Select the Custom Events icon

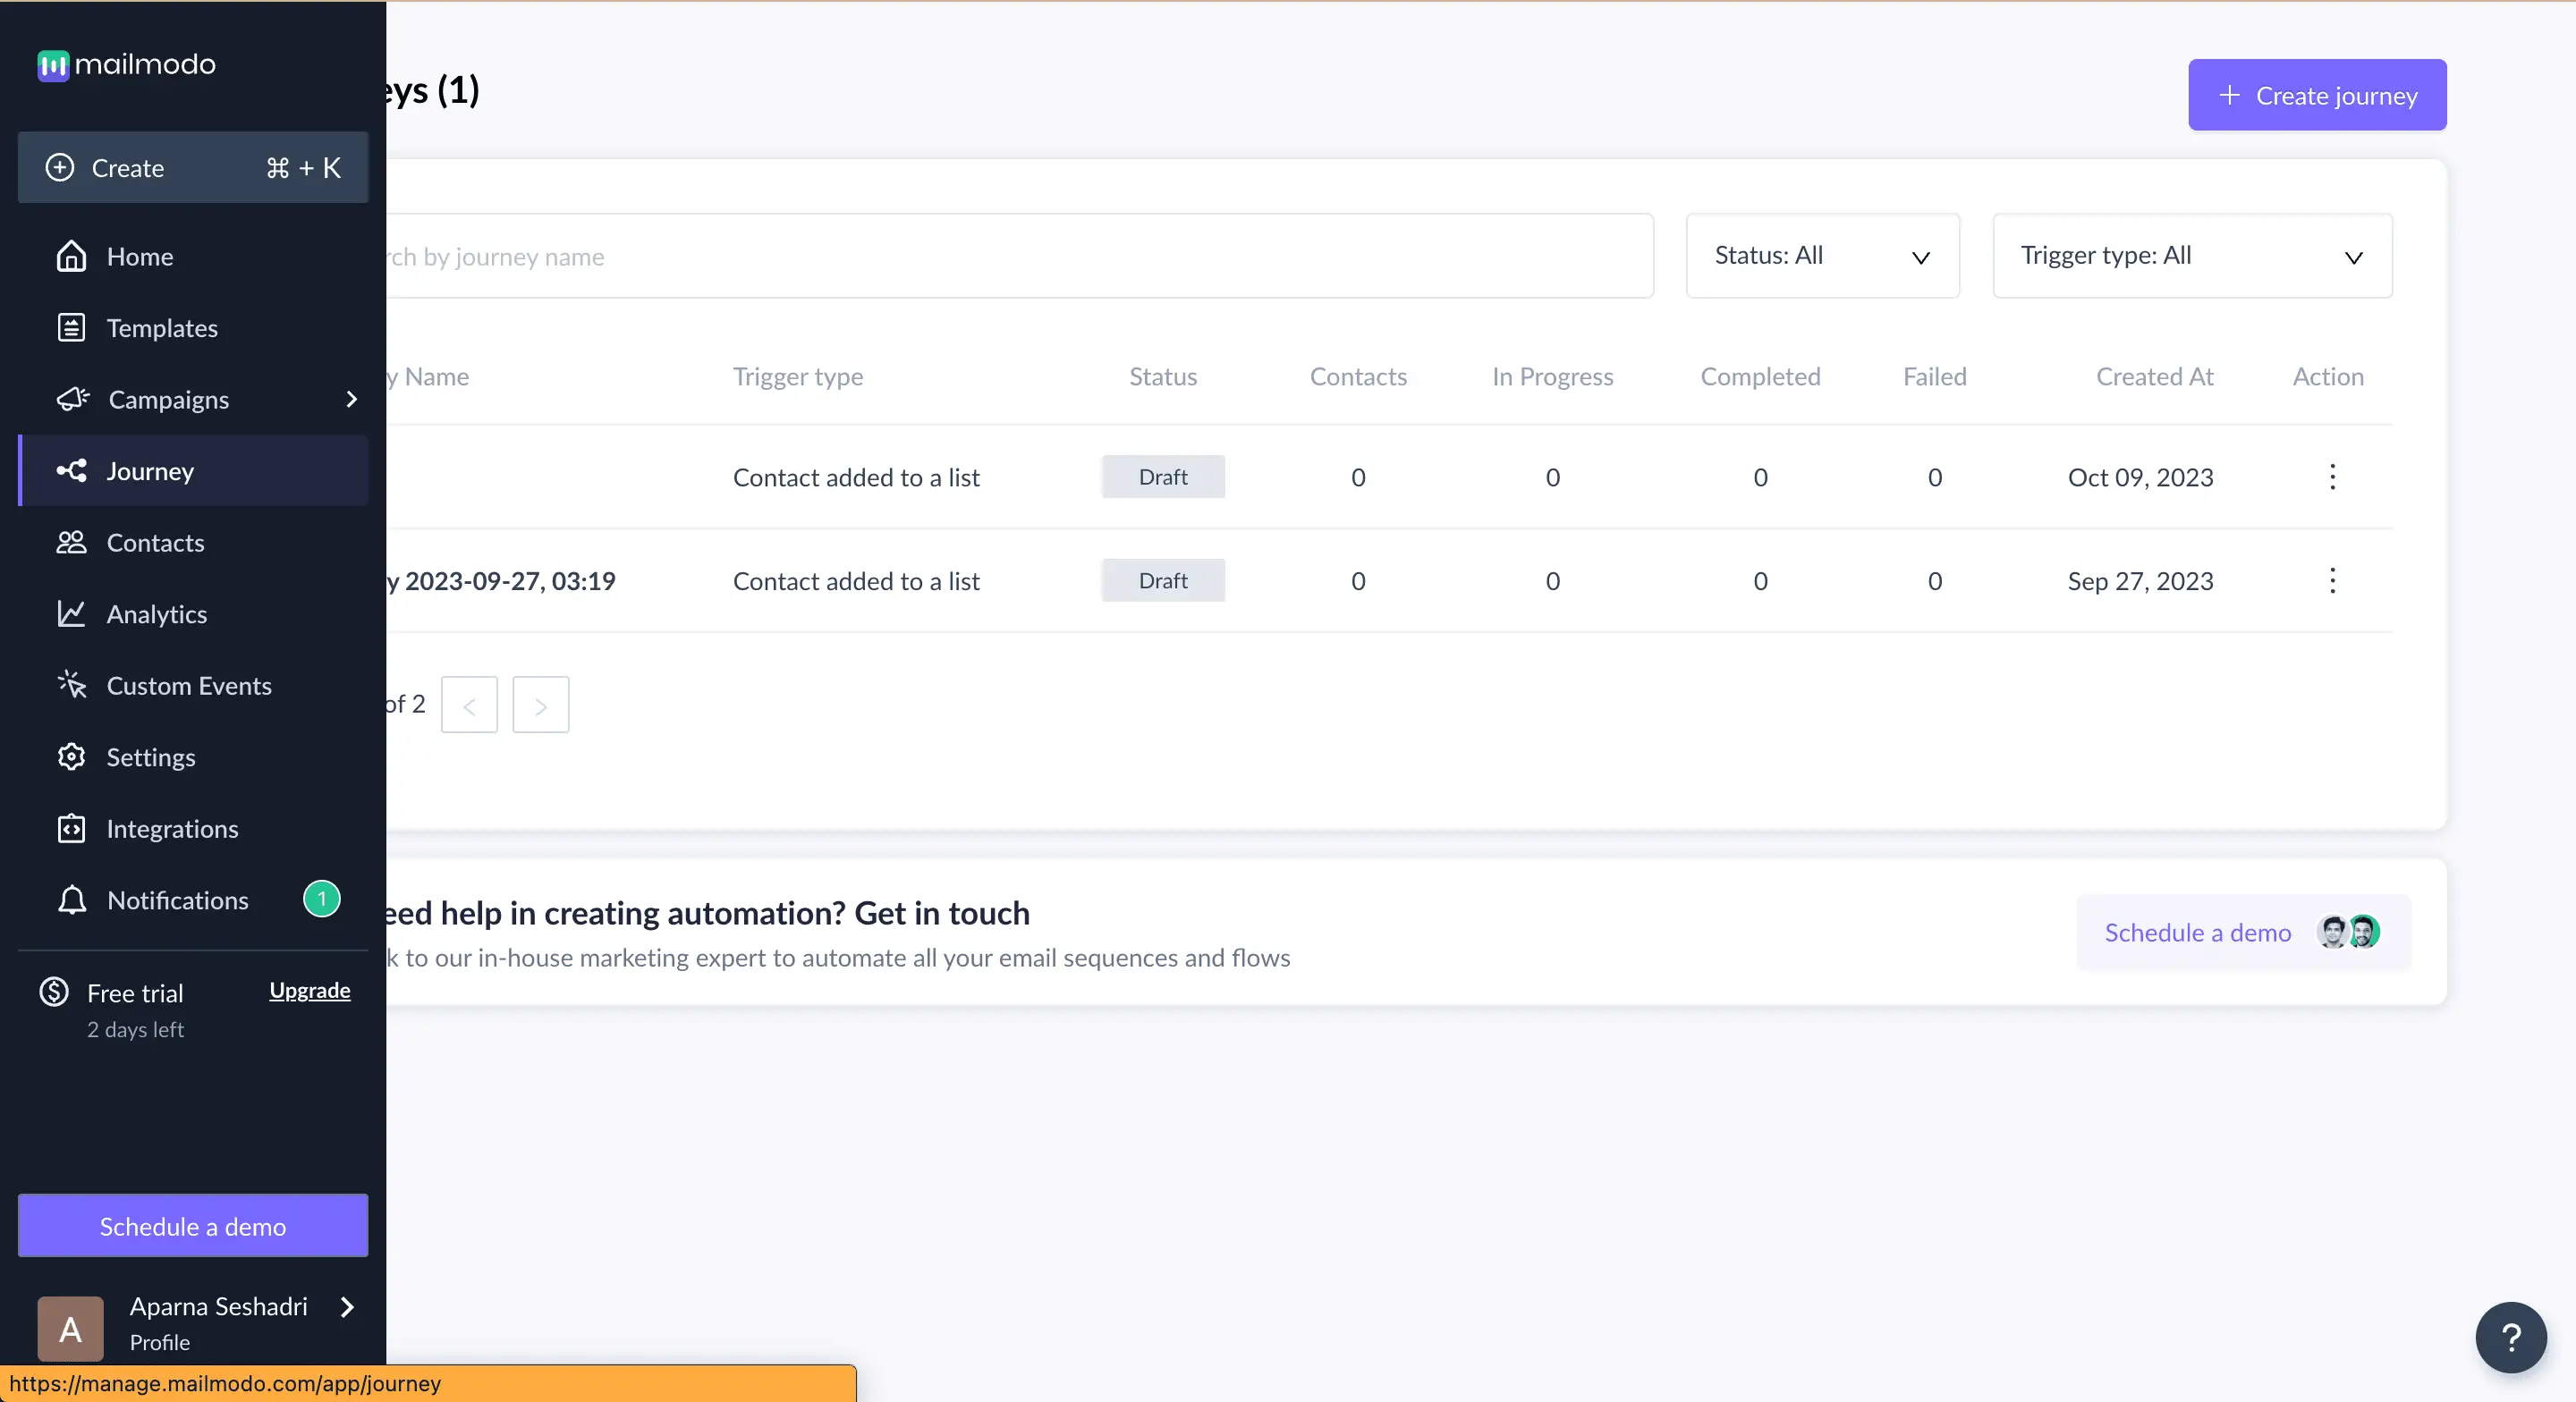pos(71,685)
